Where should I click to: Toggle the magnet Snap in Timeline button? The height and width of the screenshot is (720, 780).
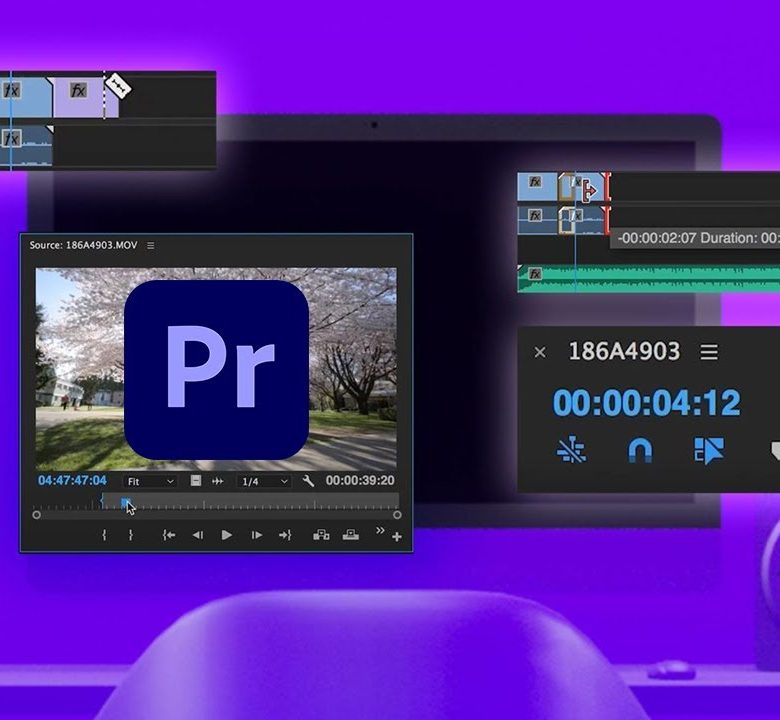[640, 451]
